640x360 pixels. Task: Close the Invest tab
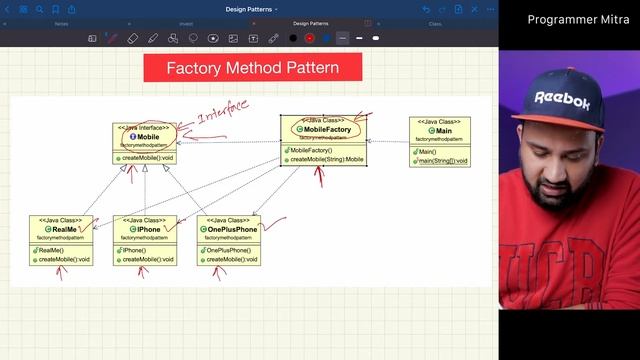(129, 24)
